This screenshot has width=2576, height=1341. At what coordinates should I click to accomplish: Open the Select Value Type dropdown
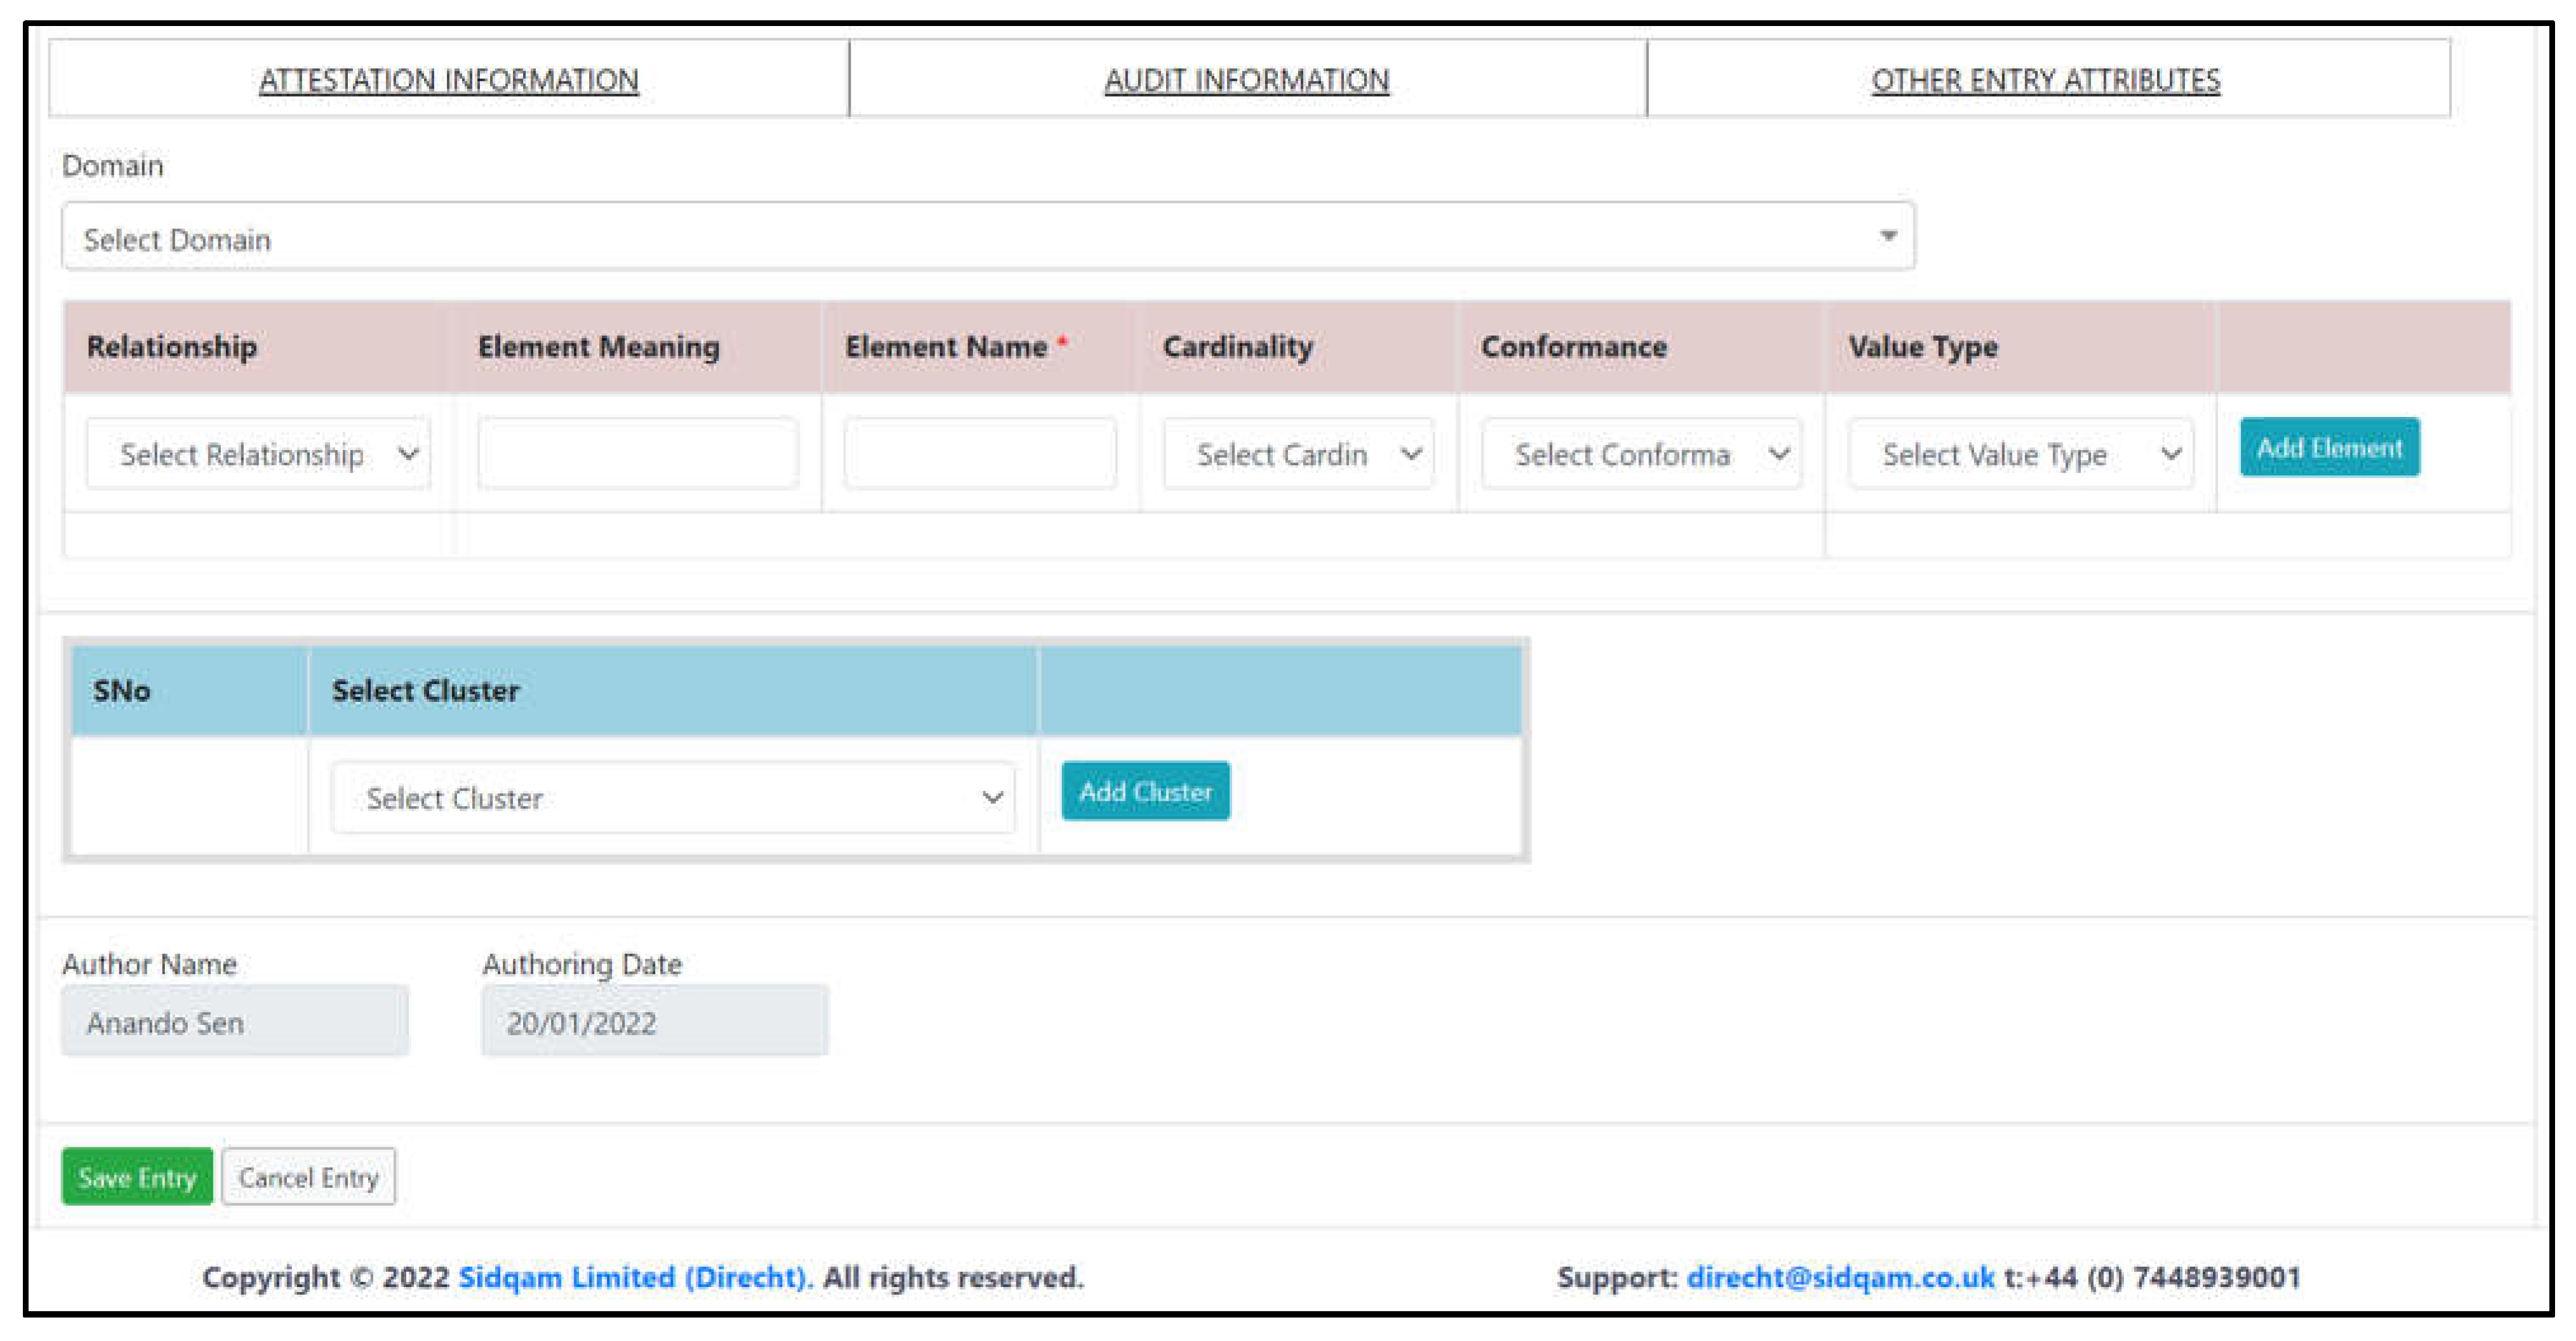click(x=2020, y=454)
